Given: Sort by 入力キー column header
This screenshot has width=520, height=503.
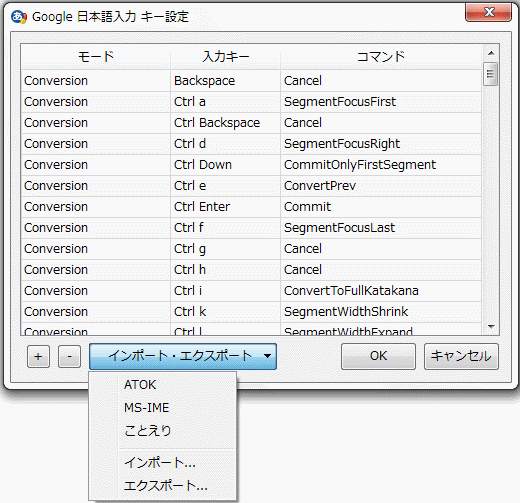Looking at the screenshot, I should click(x=226, y=57).
